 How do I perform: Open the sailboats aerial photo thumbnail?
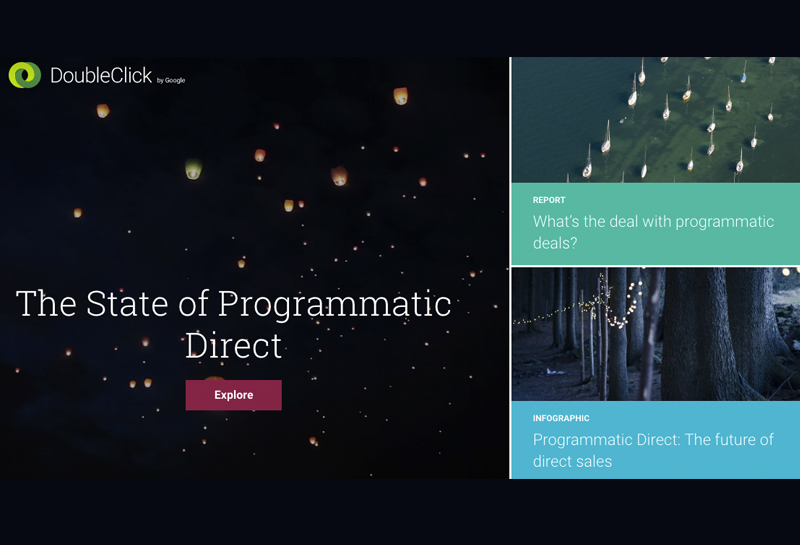coord(655,120)
